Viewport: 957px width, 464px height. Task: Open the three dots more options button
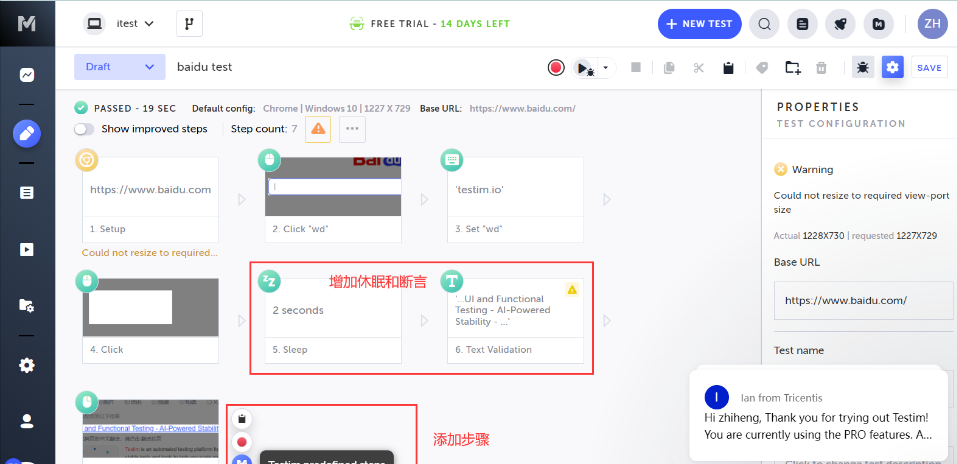[352, 129]
